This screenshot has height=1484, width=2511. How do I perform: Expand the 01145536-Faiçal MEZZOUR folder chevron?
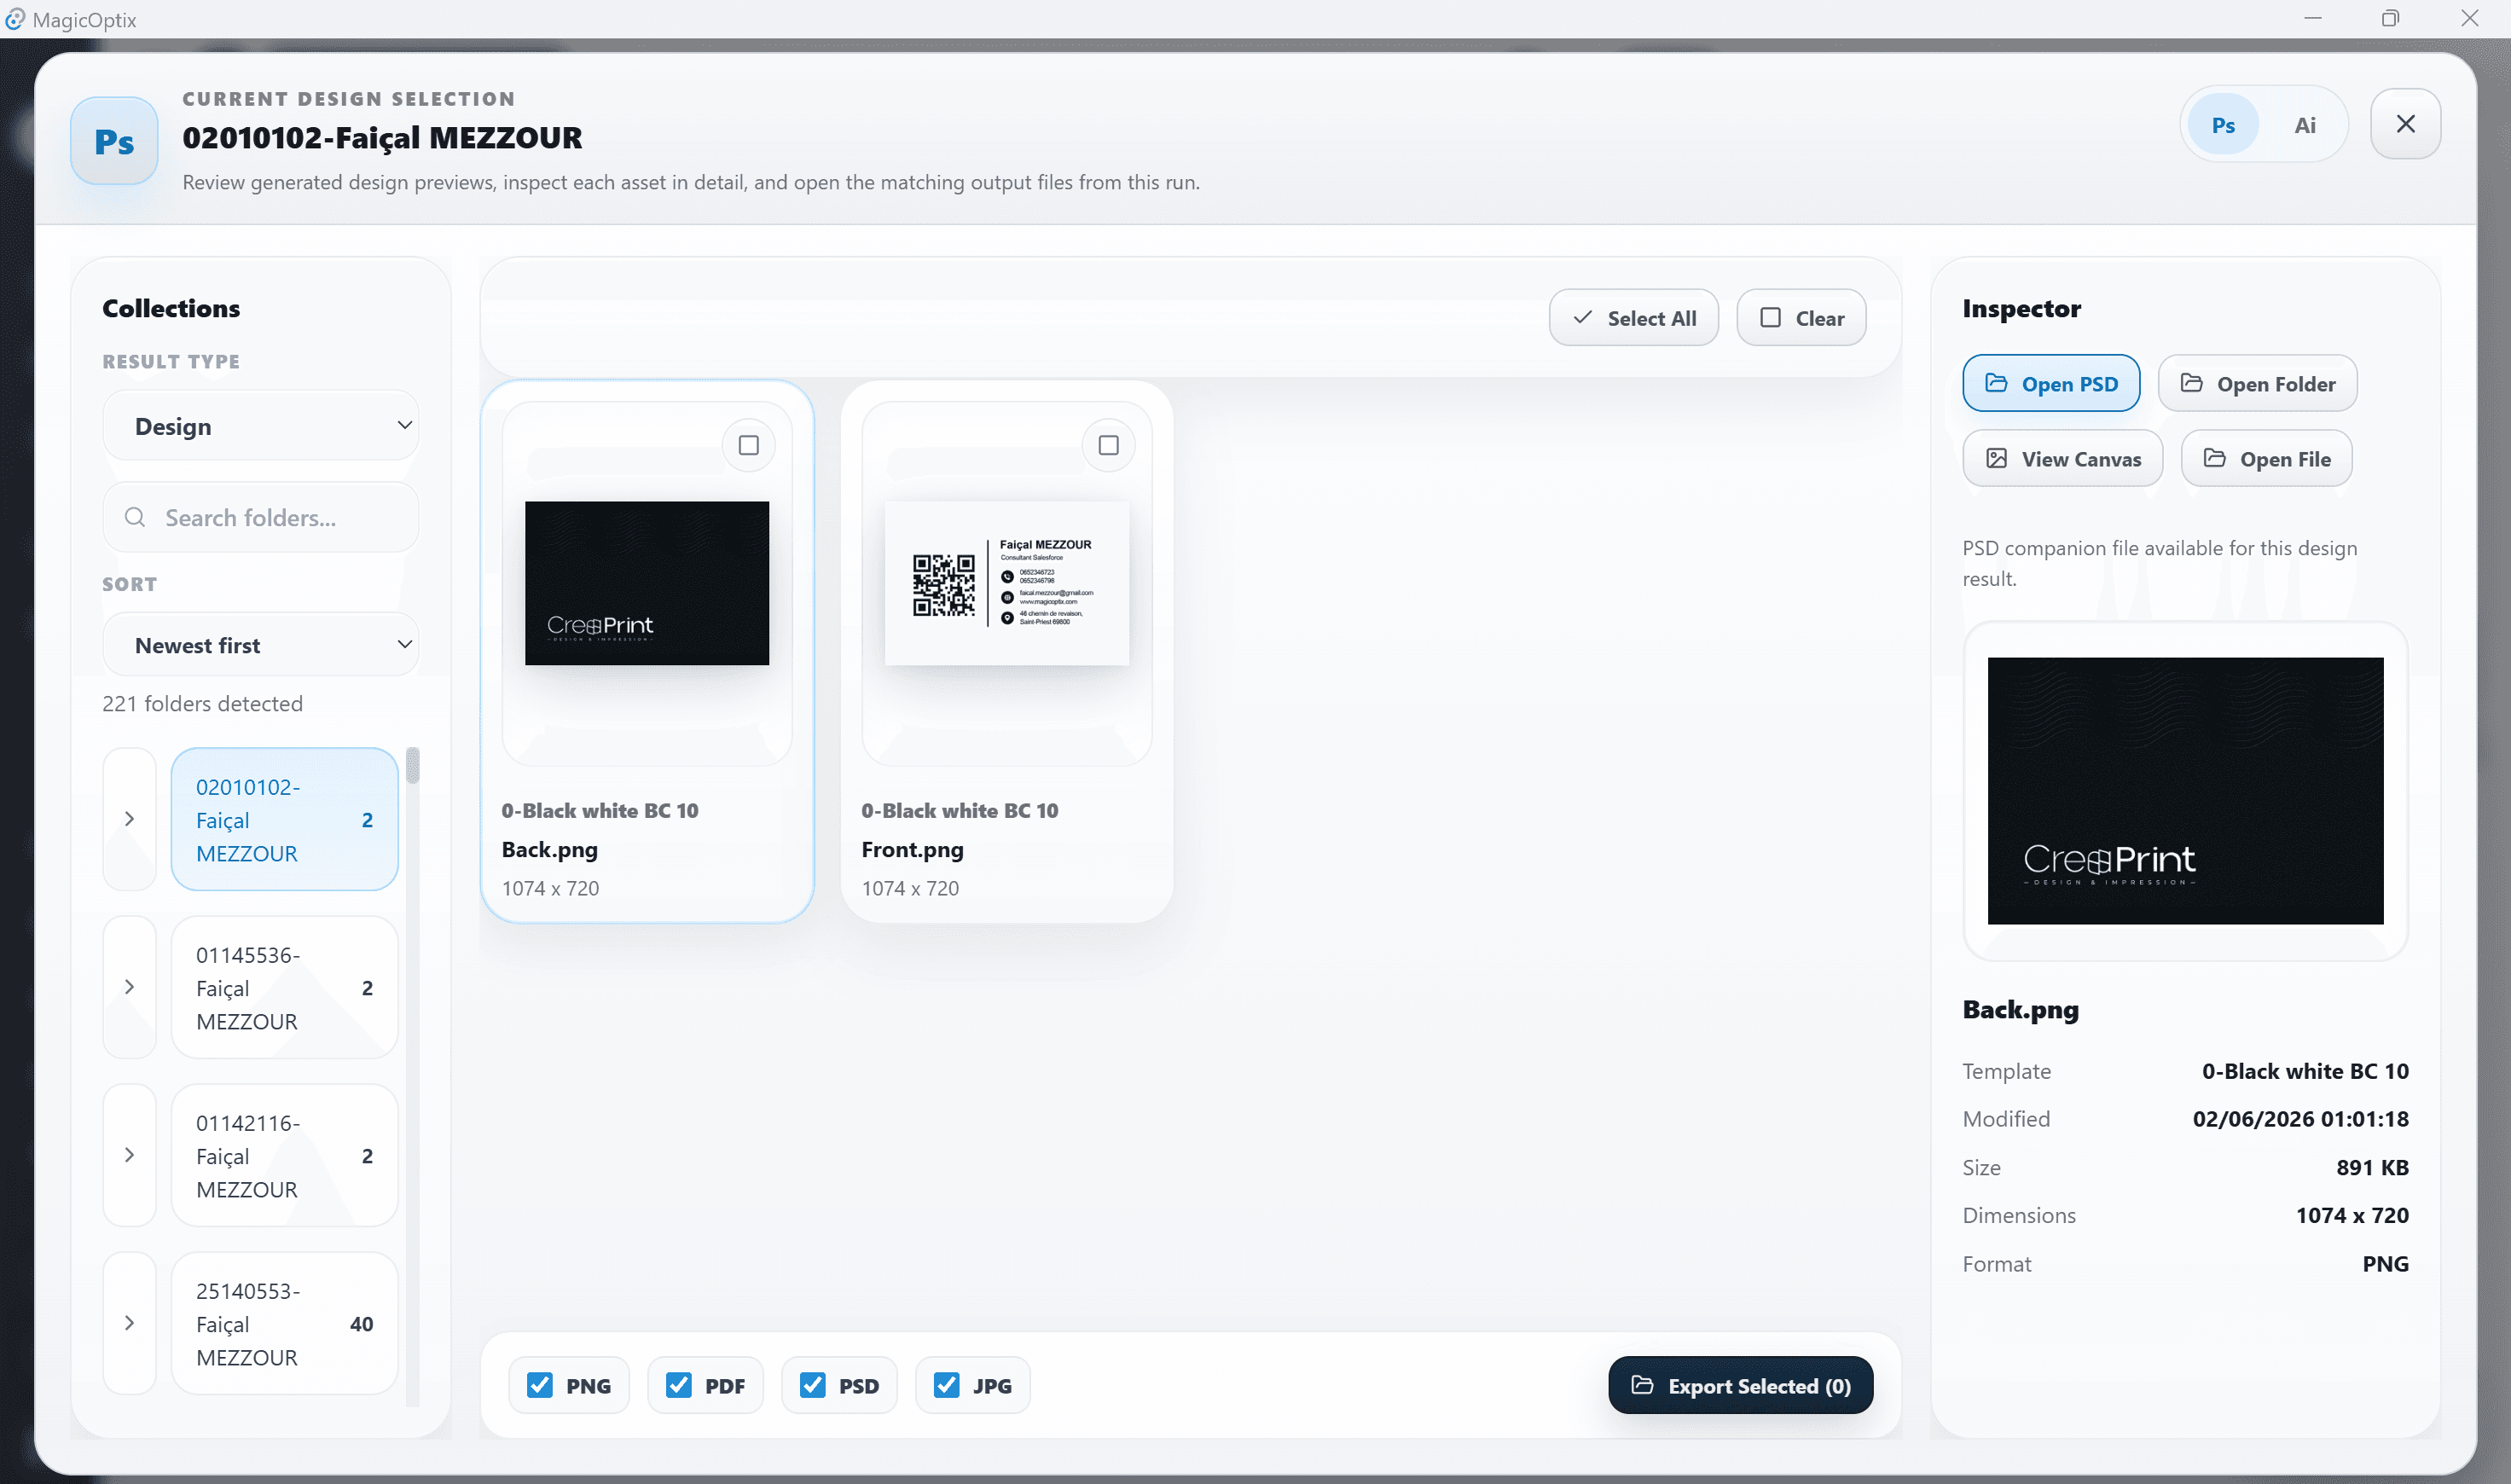click(129, 987)
